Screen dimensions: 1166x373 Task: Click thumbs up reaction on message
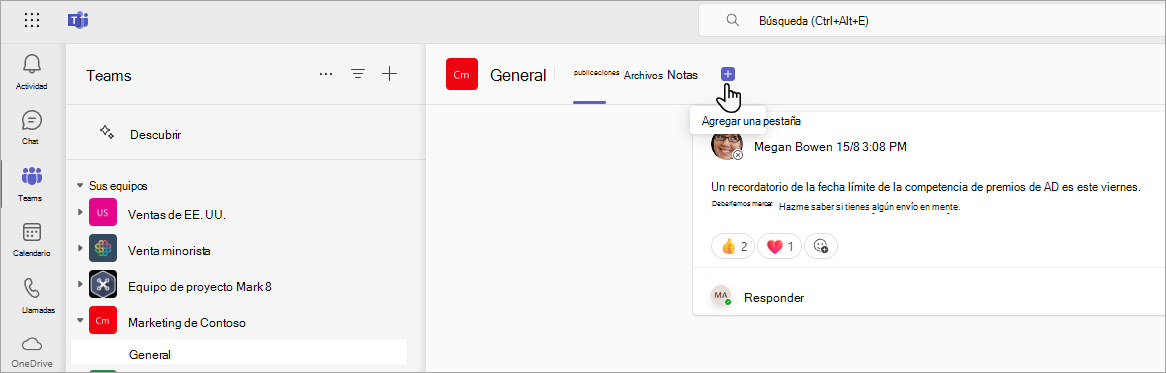click(x=734, y=246)
